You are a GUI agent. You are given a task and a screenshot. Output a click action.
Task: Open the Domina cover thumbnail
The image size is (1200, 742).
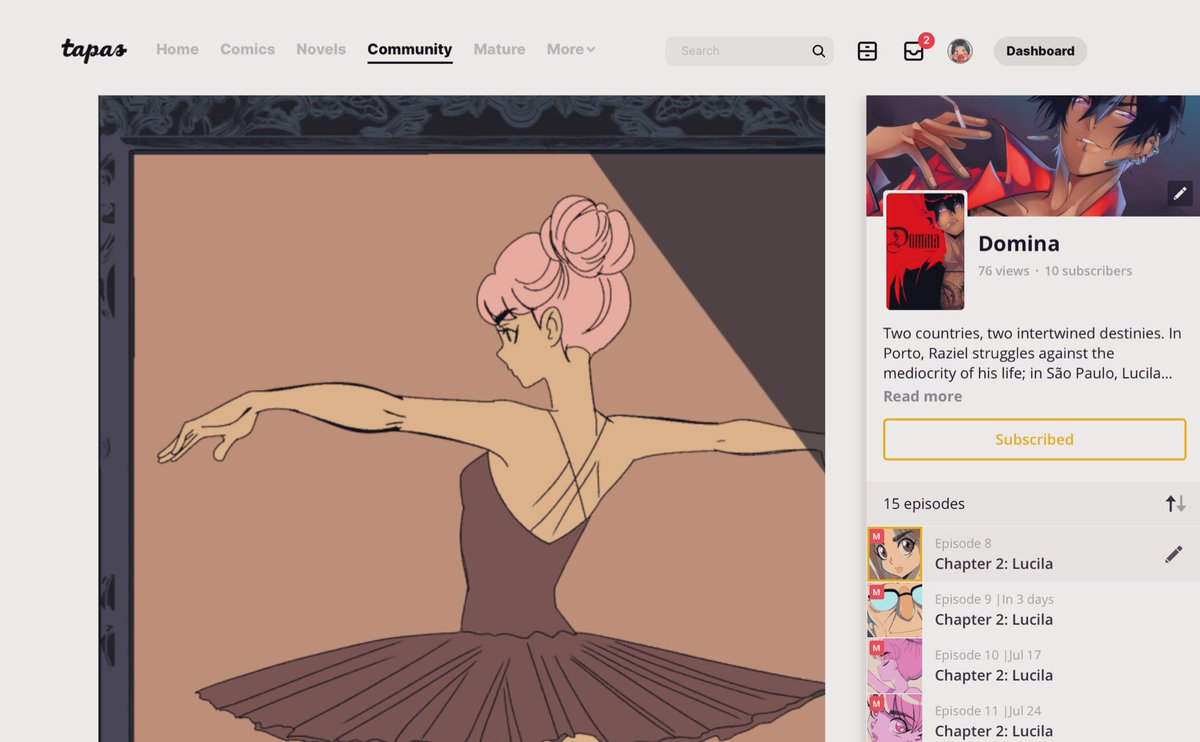(x=924, y=252)
